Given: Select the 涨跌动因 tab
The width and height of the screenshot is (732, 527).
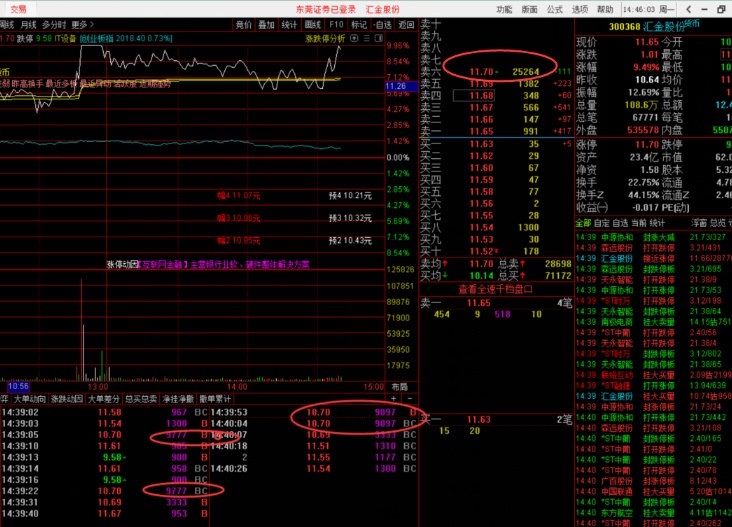Looking at the screenshot, I should [x=67, y=399].
